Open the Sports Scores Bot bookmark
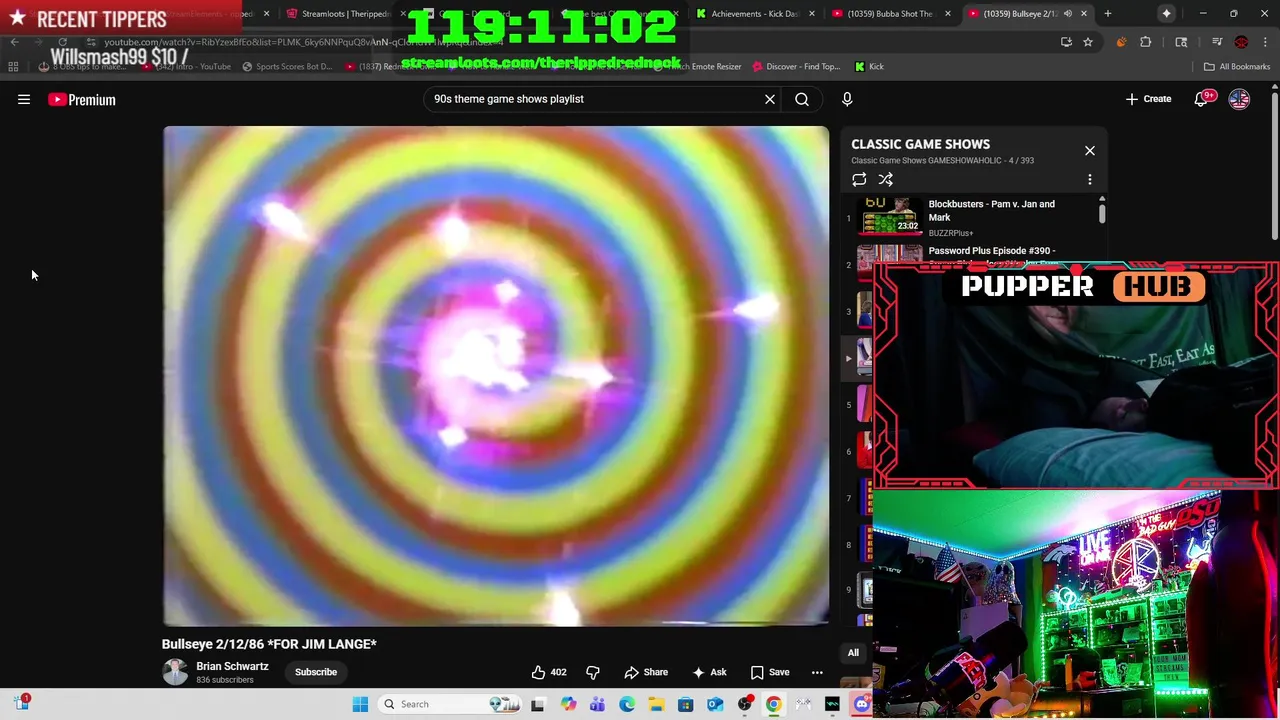1280x720 pixels. pos(286,67)
